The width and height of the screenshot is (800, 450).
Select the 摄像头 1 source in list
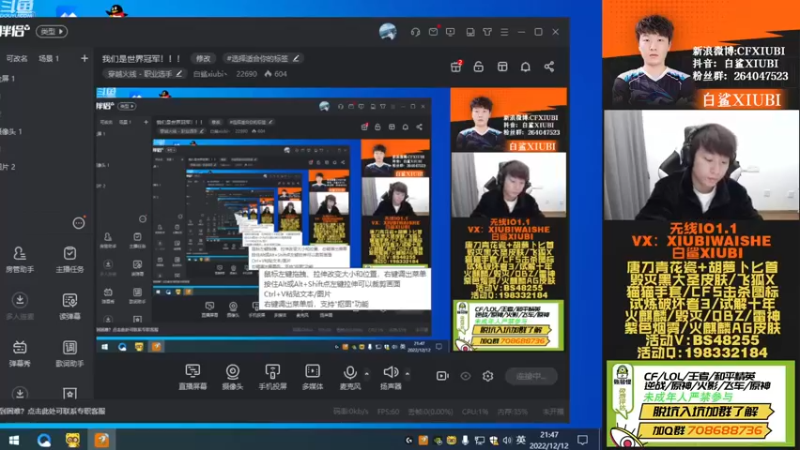(11, 132)
